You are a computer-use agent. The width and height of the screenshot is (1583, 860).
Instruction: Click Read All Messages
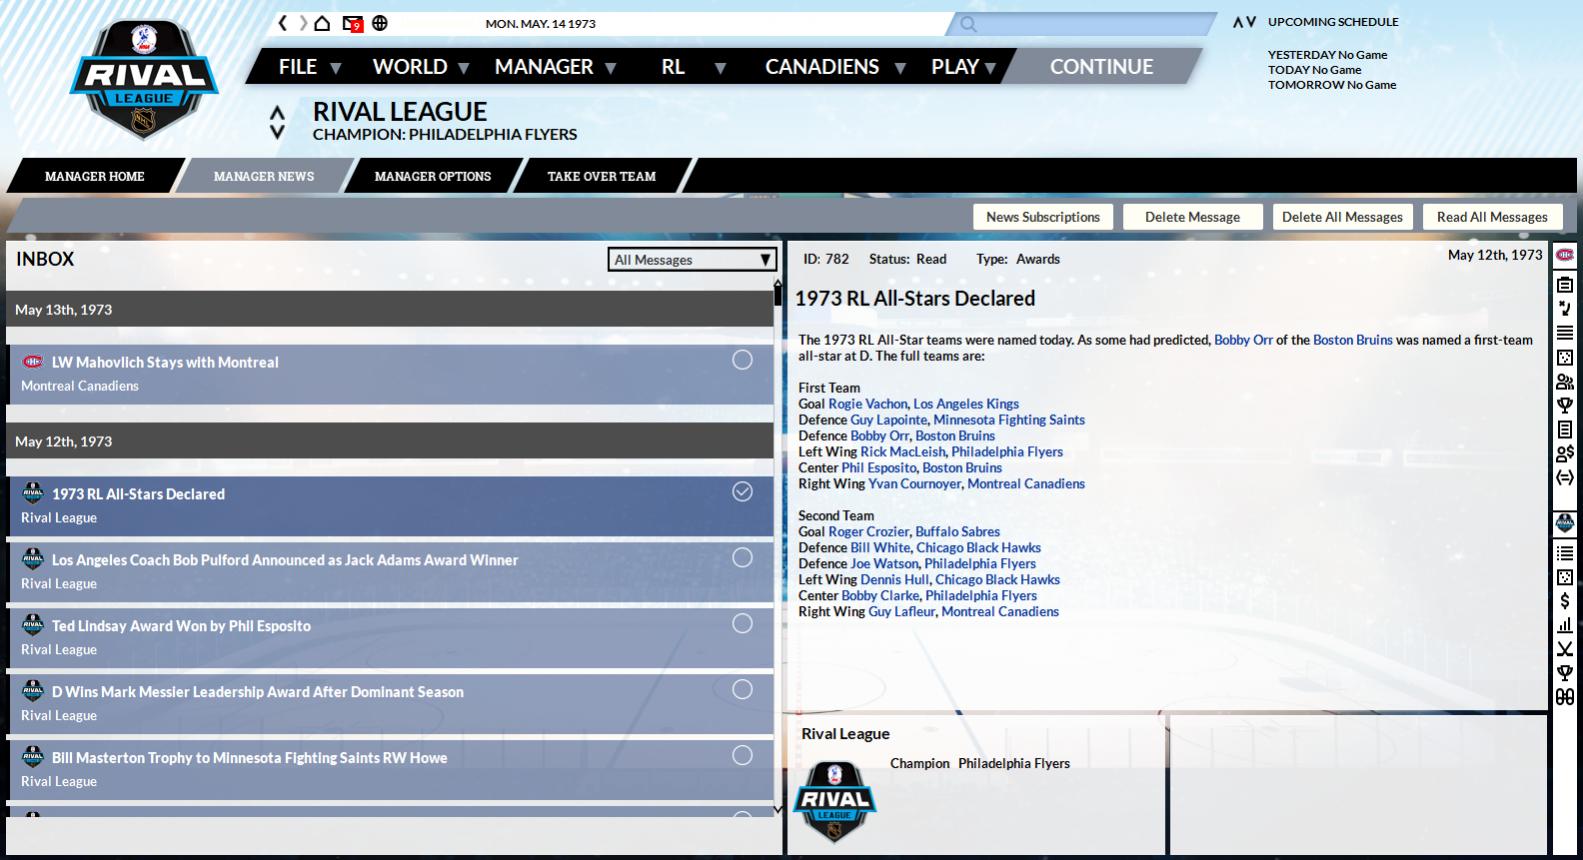tap(1492, 217)
